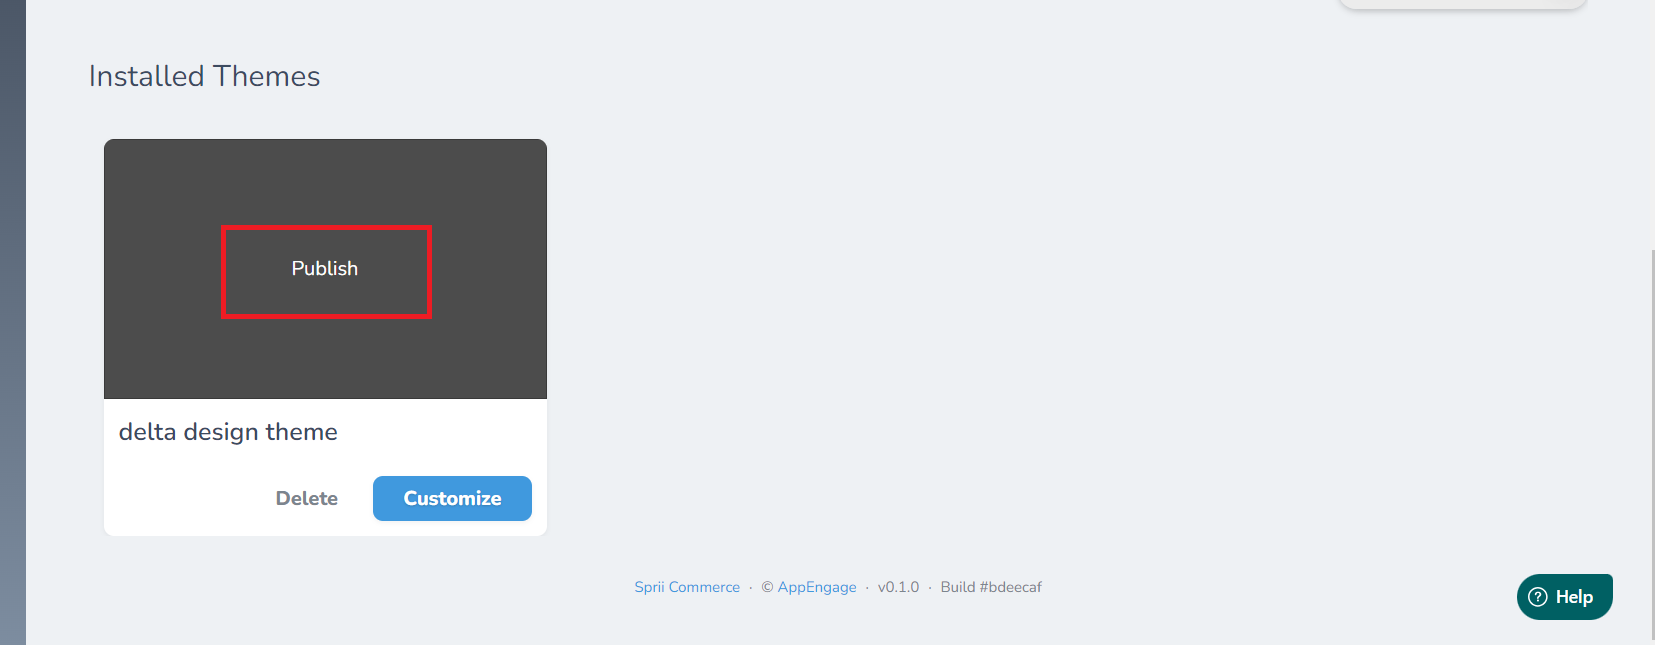
Task: Click the red outline around Publish
Action: pos(326,228)
